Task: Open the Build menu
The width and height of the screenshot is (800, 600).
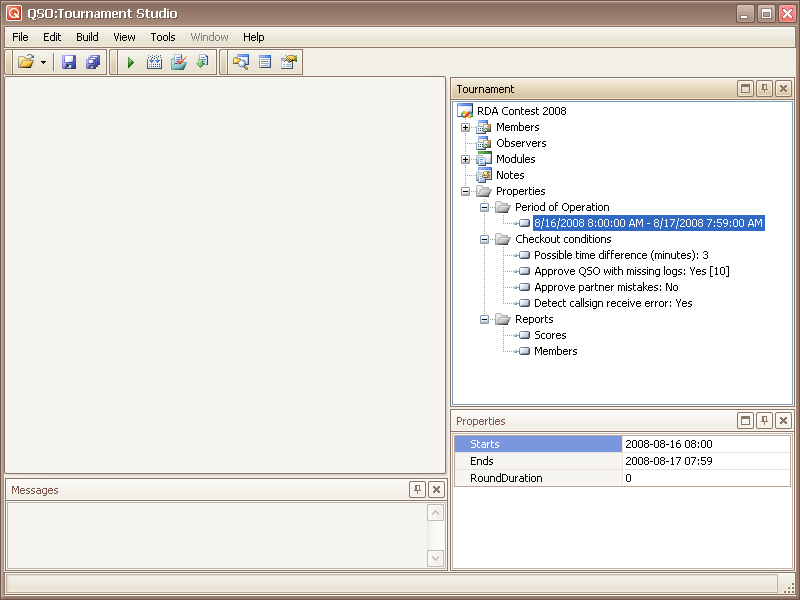Action: click(87, 37)
